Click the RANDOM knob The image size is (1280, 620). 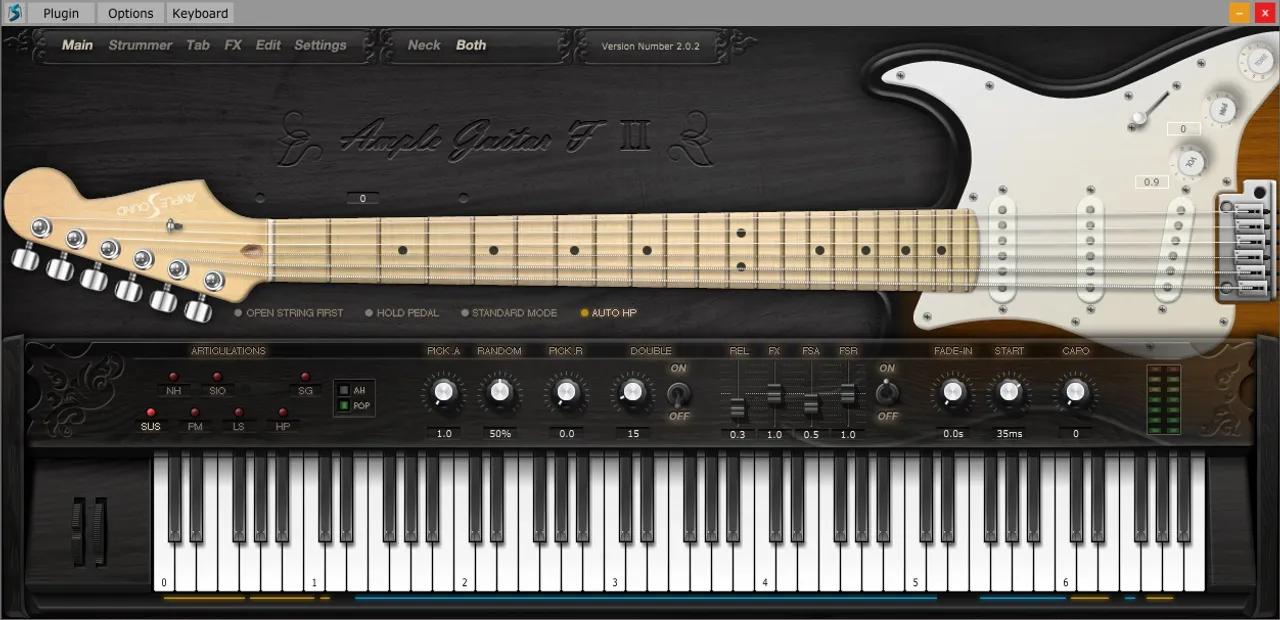click(500, 393)
